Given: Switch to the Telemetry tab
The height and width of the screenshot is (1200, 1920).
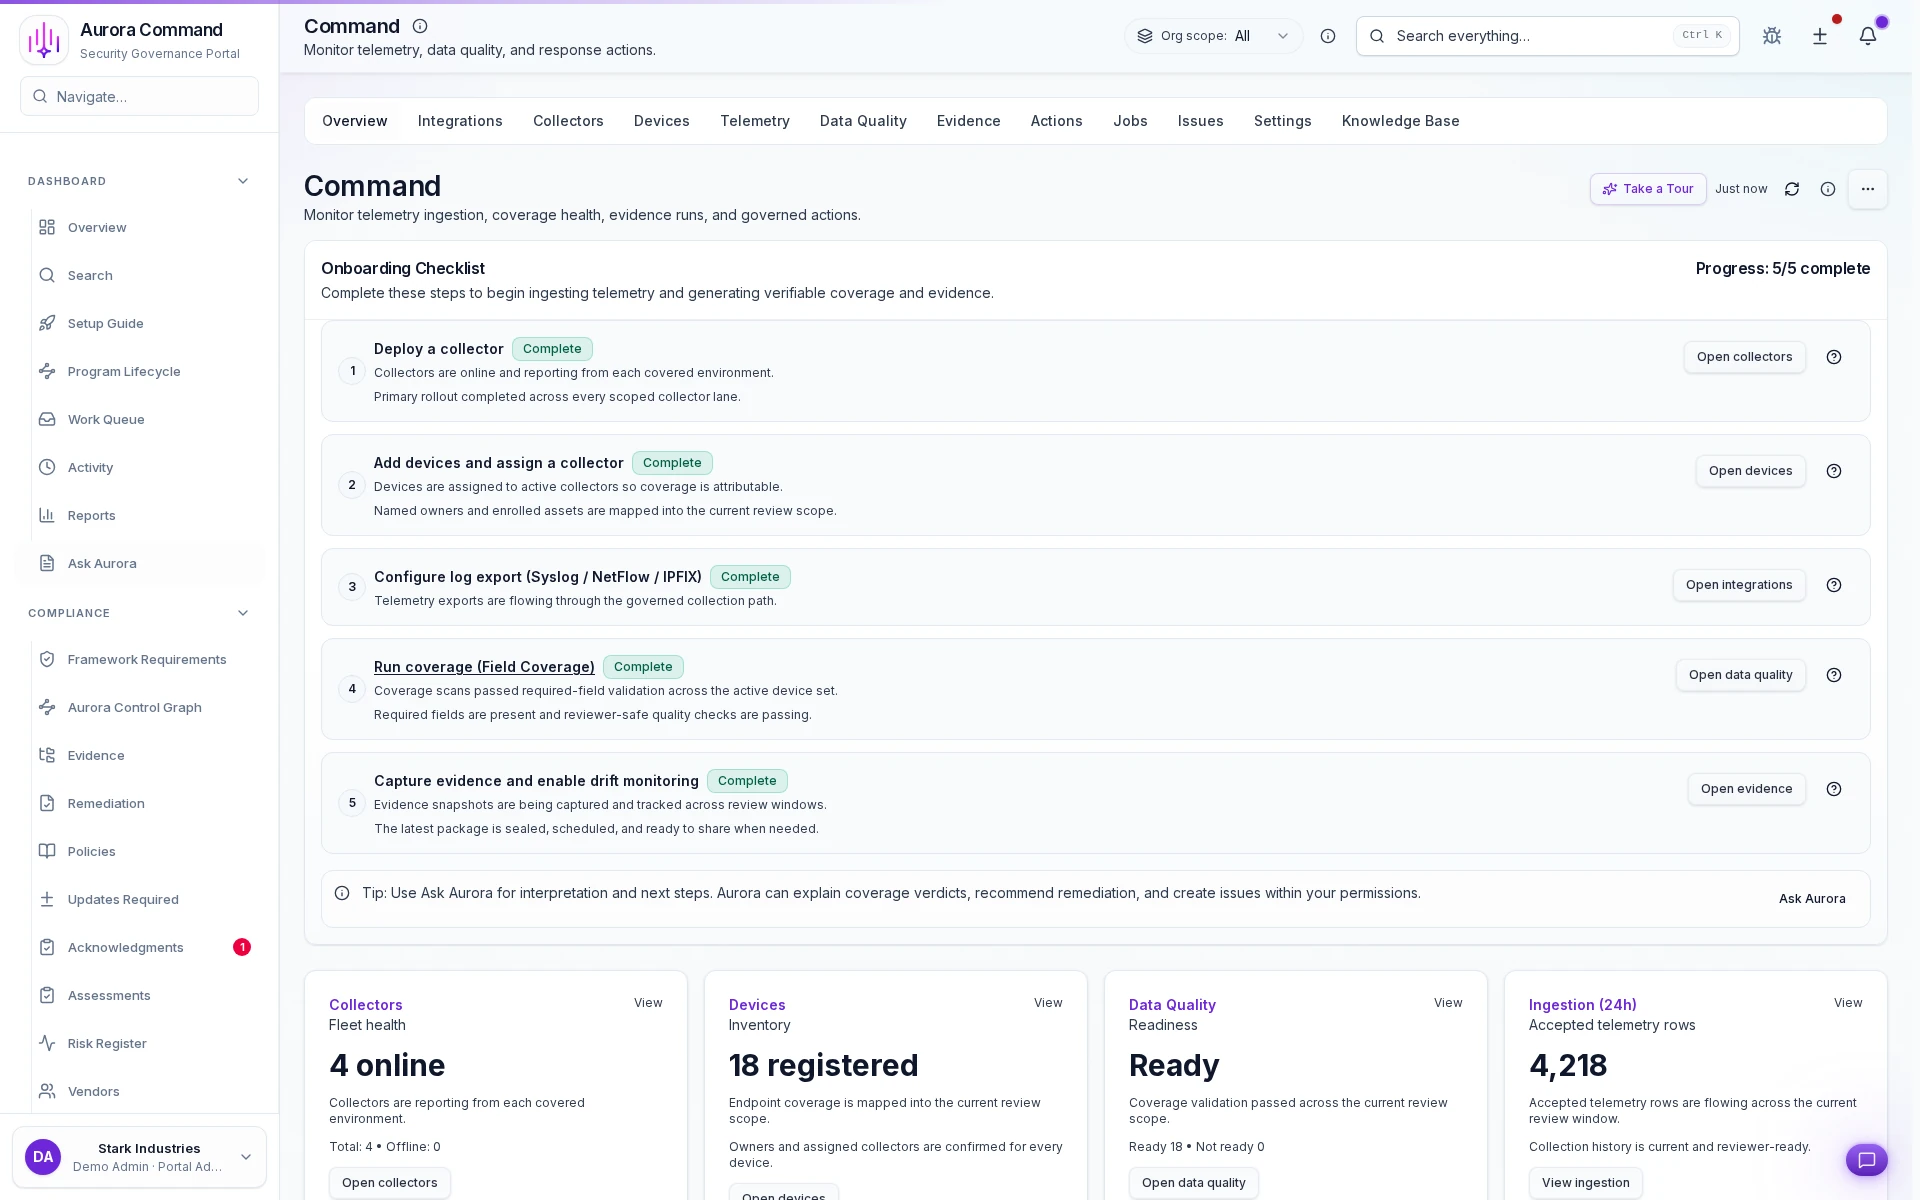Looking at the screenshot, I should click(x=755, y=121).
